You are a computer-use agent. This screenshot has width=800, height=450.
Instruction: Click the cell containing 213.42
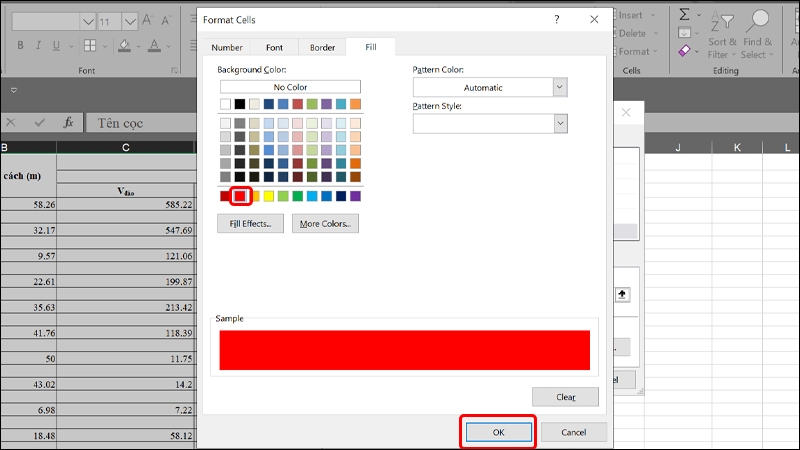126,307
